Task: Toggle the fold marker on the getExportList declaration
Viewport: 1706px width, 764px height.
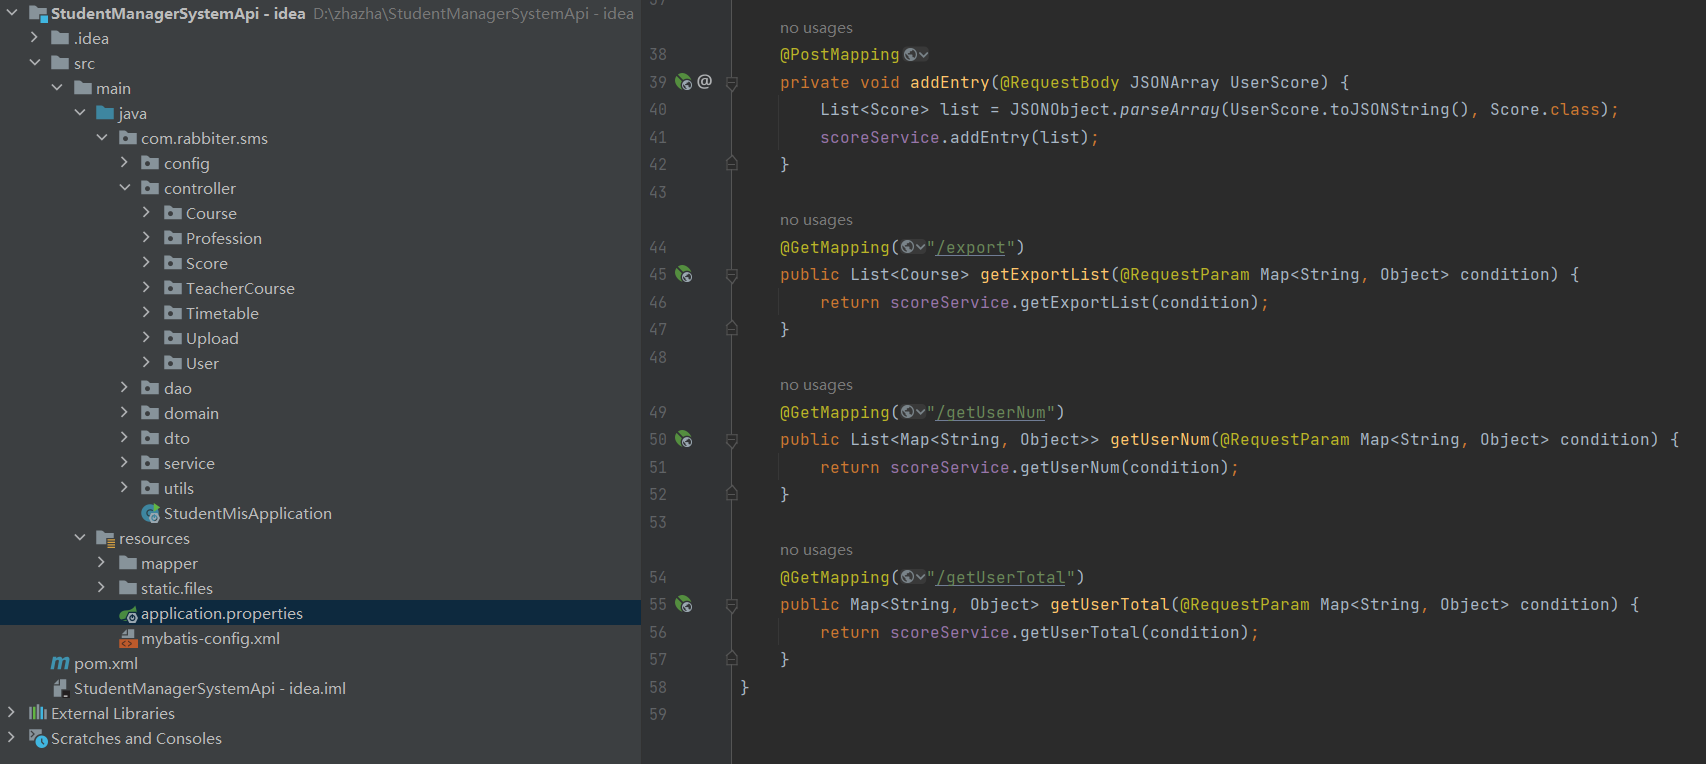Action: coord(732,275)
